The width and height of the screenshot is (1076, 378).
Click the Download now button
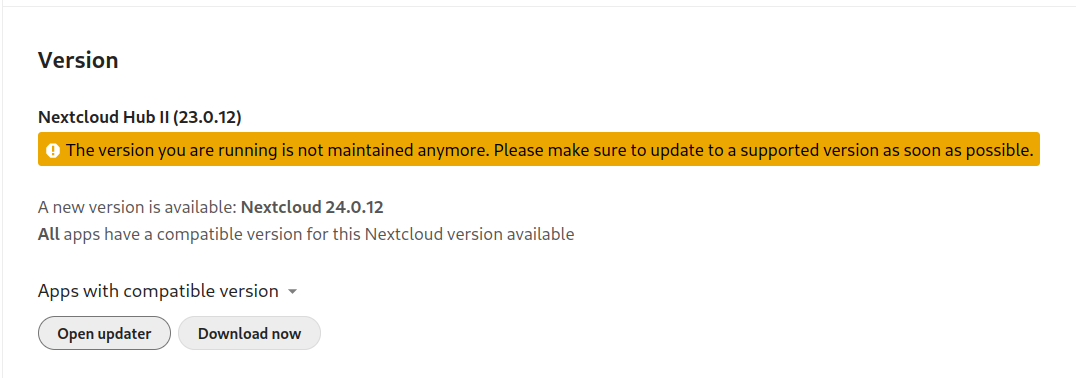click(x=249, y=333)
